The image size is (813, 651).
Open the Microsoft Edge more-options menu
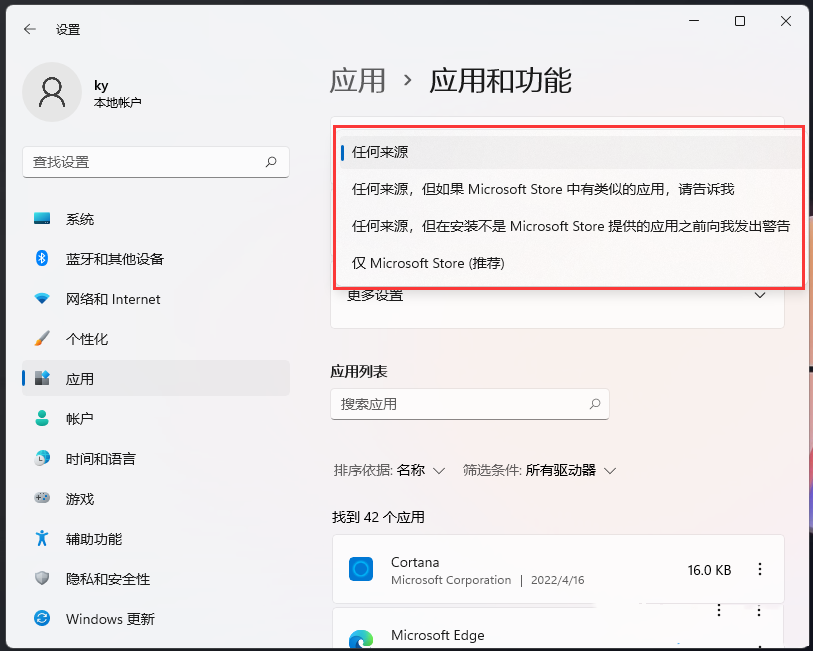click(759, 610)
